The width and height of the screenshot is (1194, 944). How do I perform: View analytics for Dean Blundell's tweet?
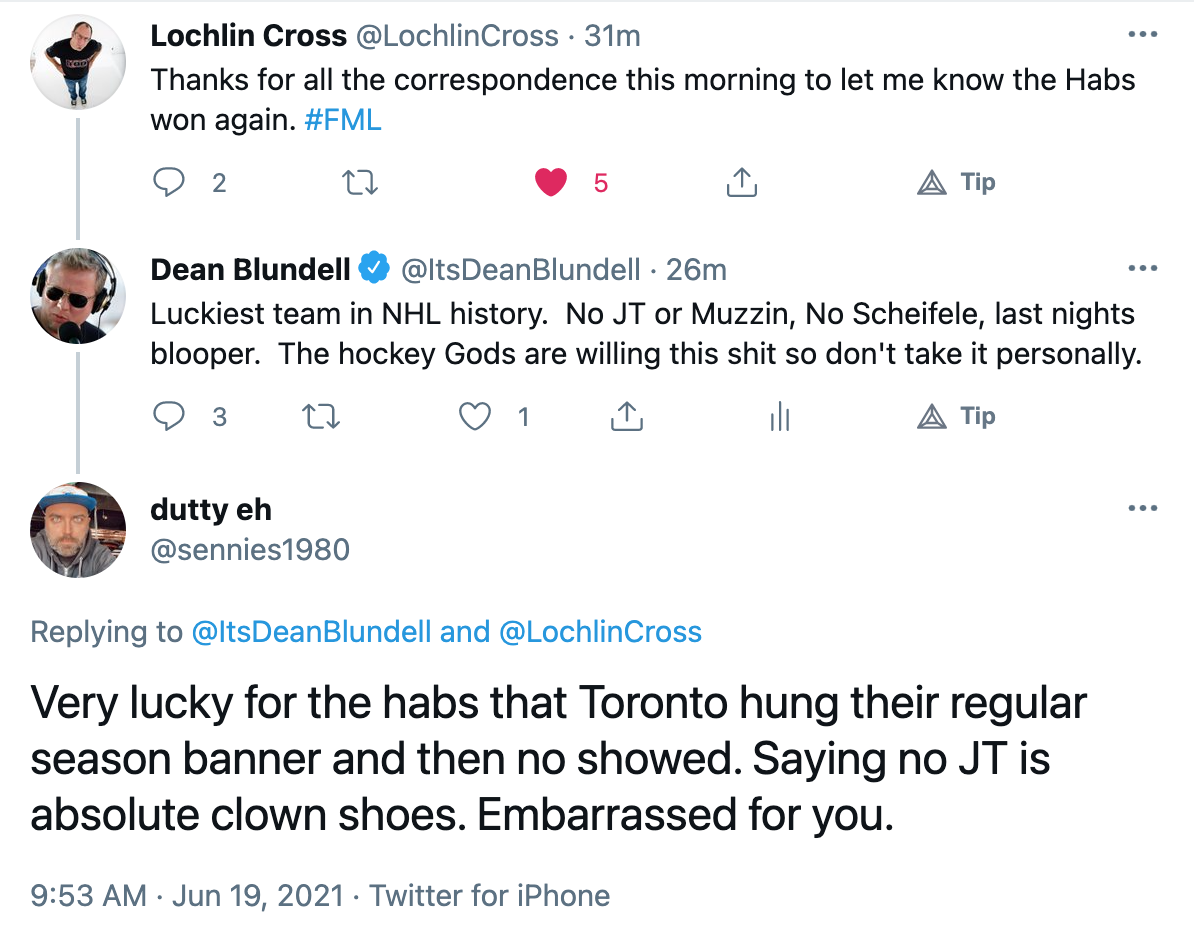click(780, 416)
